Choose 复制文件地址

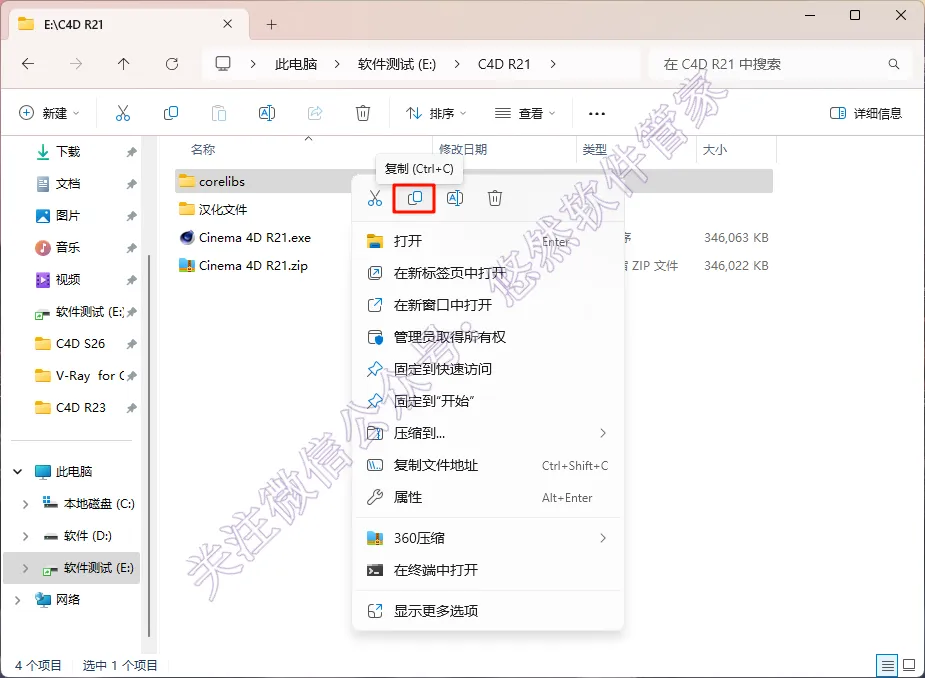(487, 465)
